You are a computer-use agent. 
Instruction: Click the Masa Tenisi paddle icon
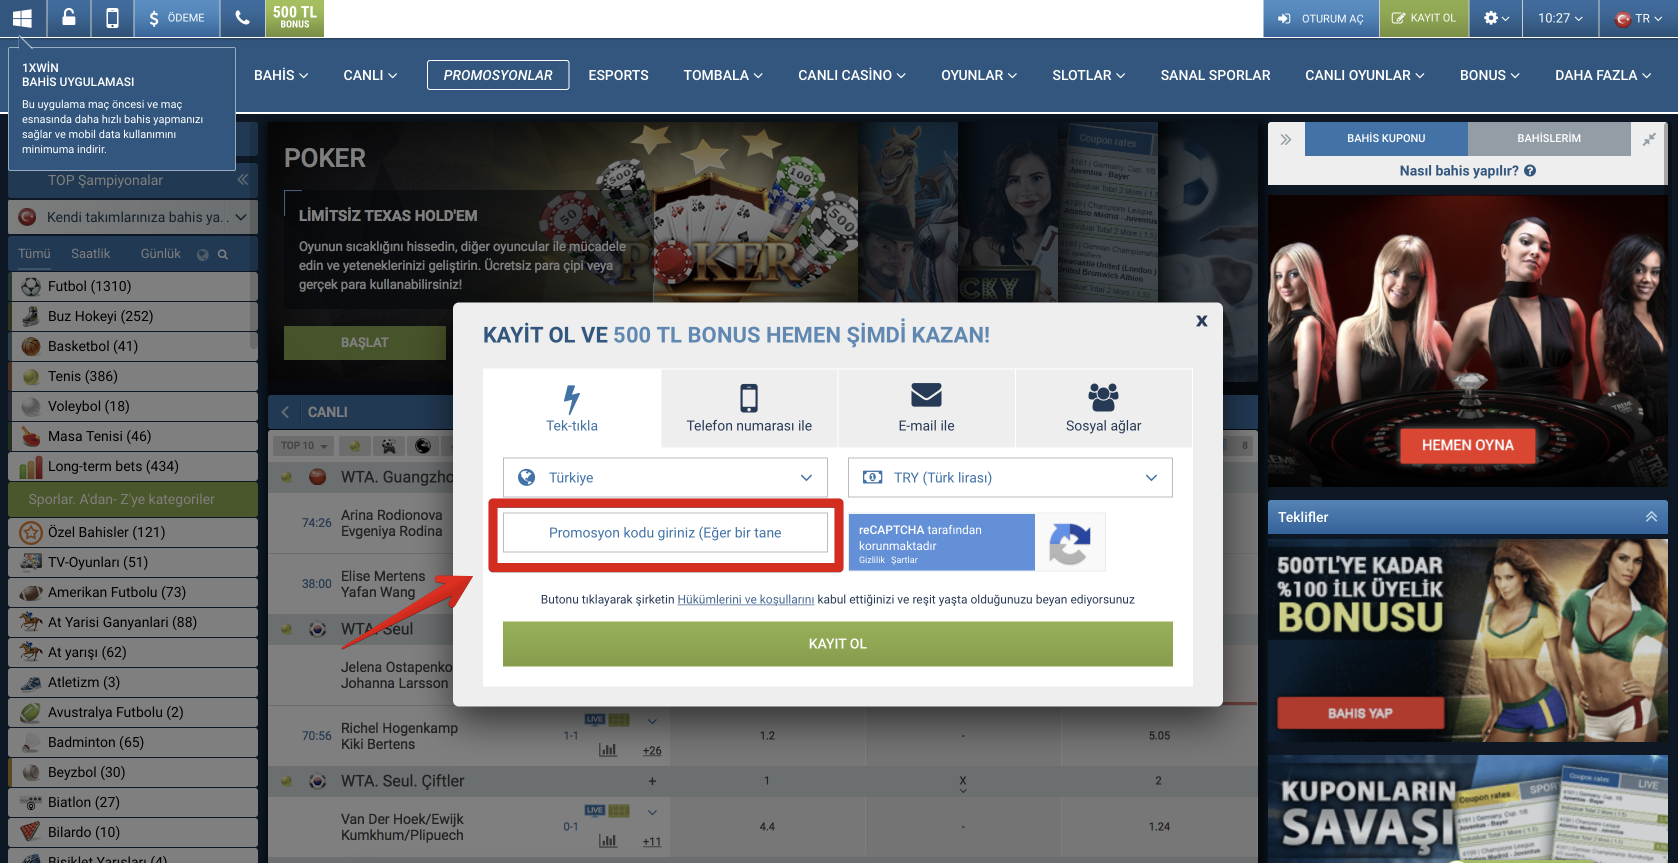(x=31, y=436)
